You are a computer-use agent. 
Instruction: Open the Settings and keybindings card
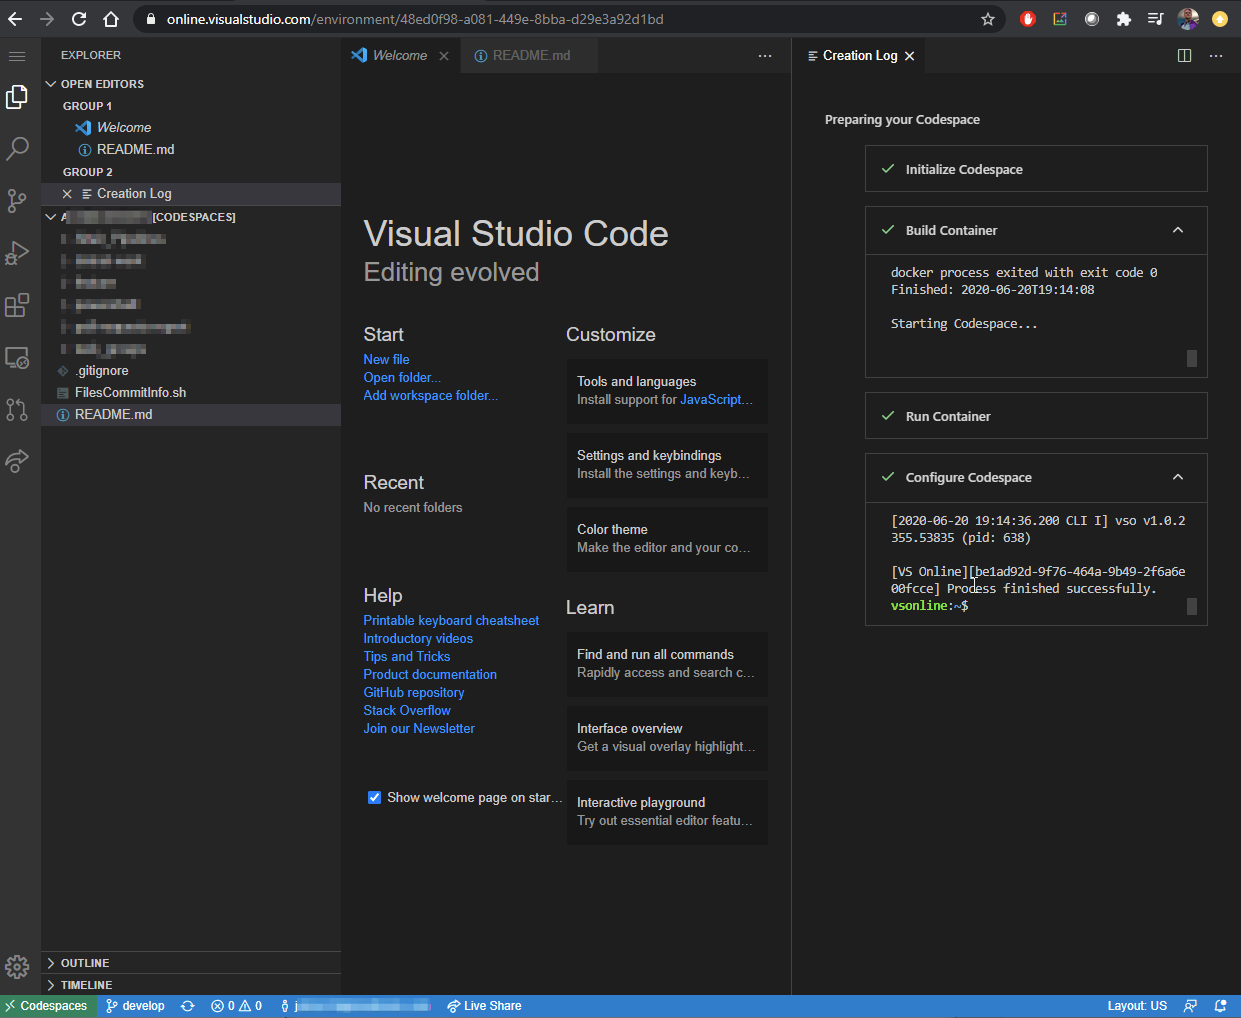(667, 465)
